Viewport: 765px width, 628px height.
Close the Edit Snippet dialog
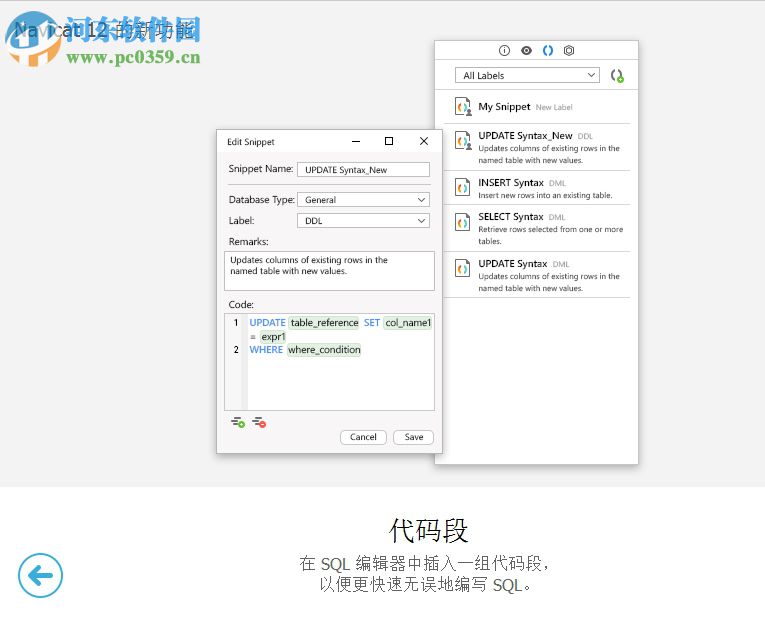coord(424,141)
